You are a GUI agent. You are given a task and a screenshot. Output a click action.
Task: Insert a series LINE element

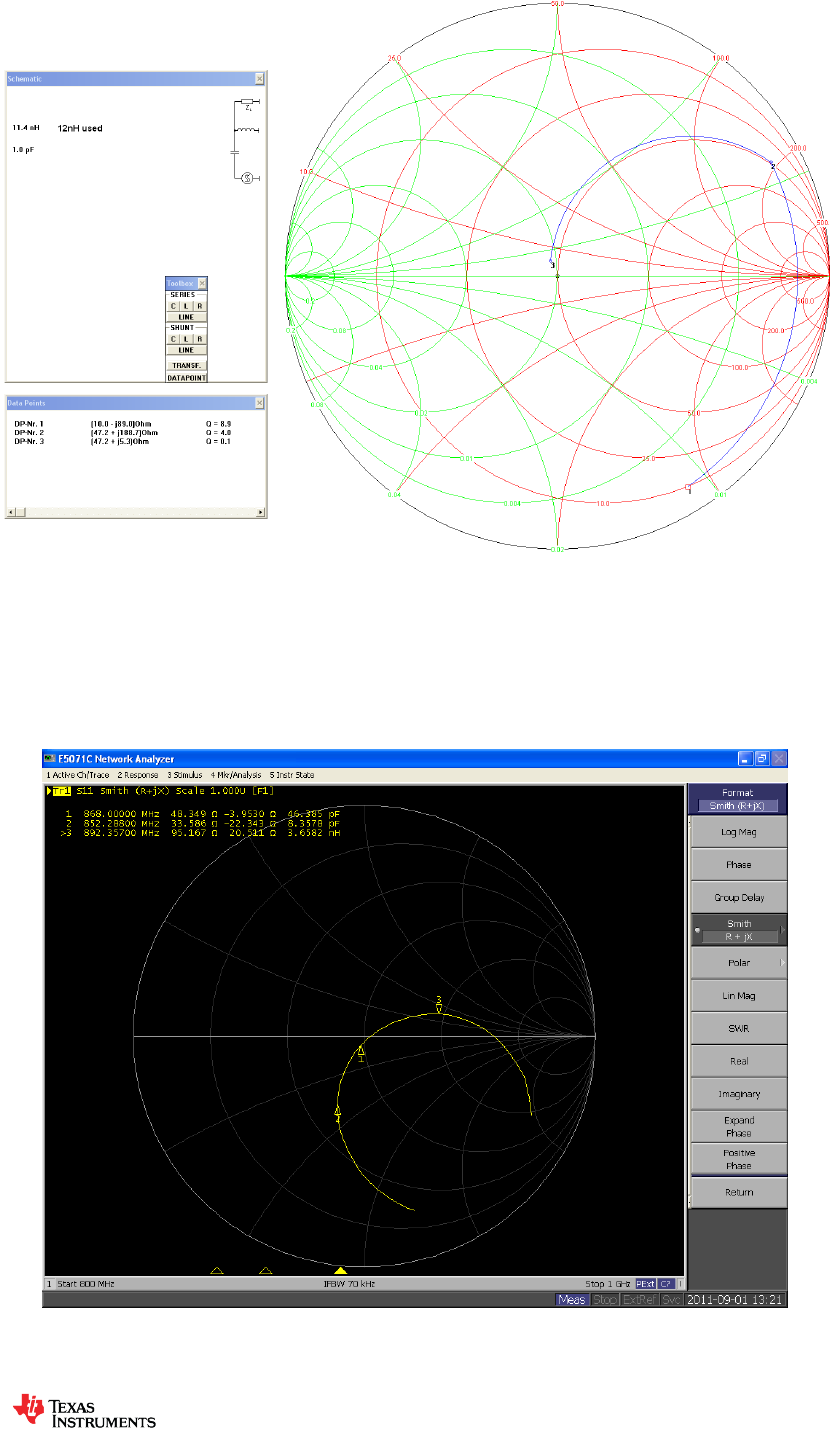tap(187, 317)
